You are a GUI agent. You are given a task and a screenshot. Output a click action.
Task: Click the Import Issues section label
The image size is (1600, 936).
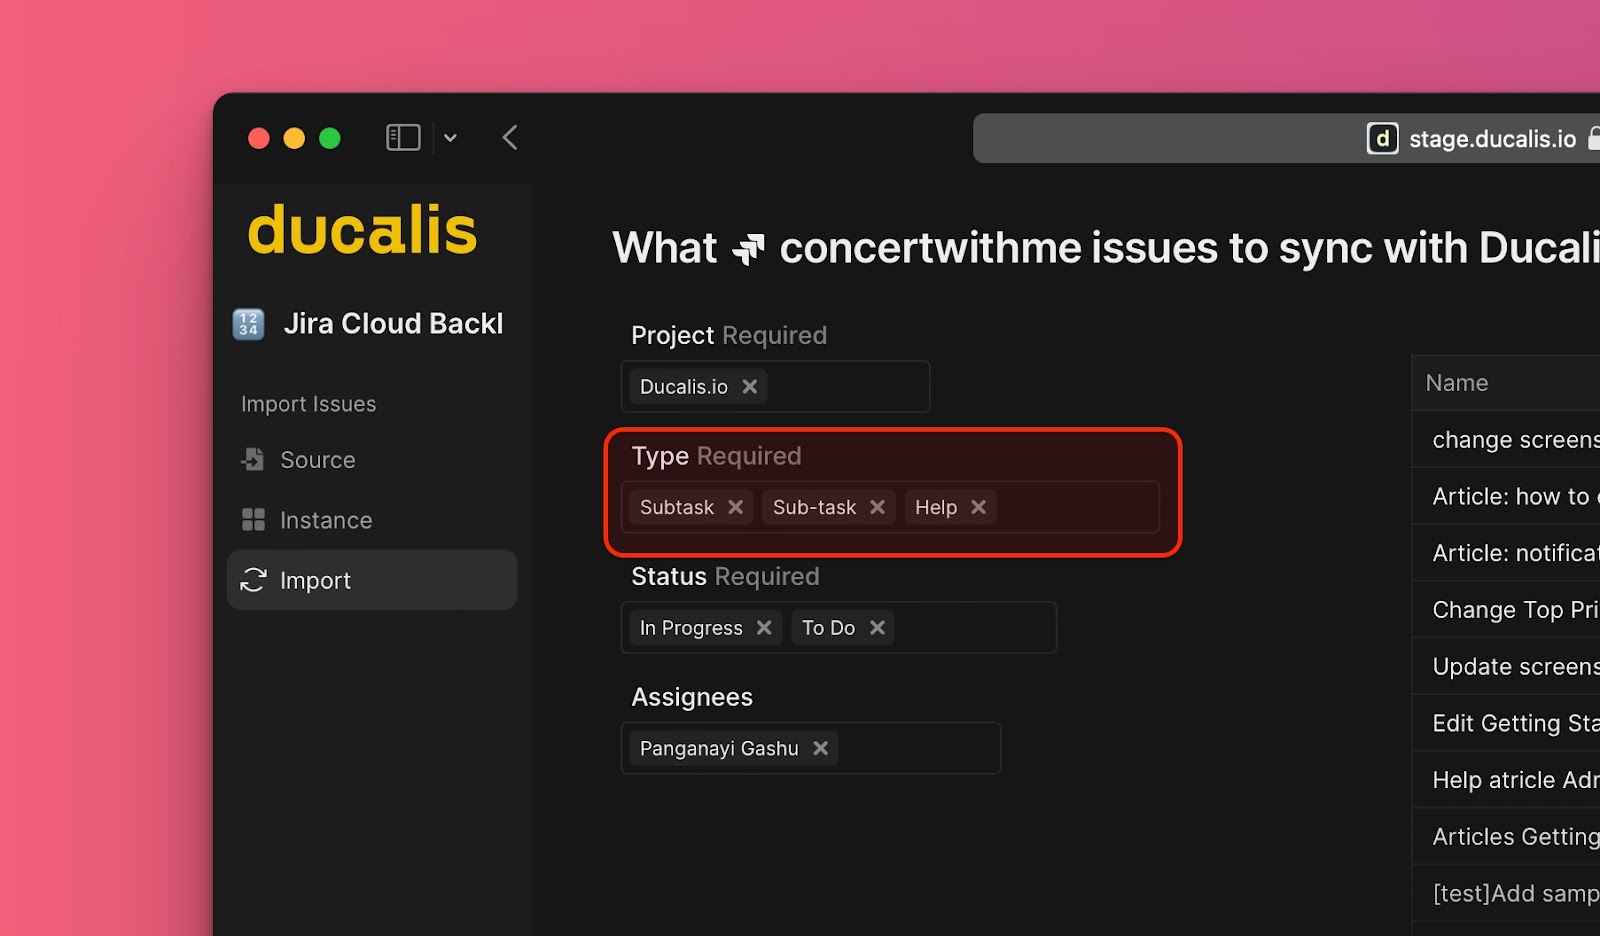(308, 404)
